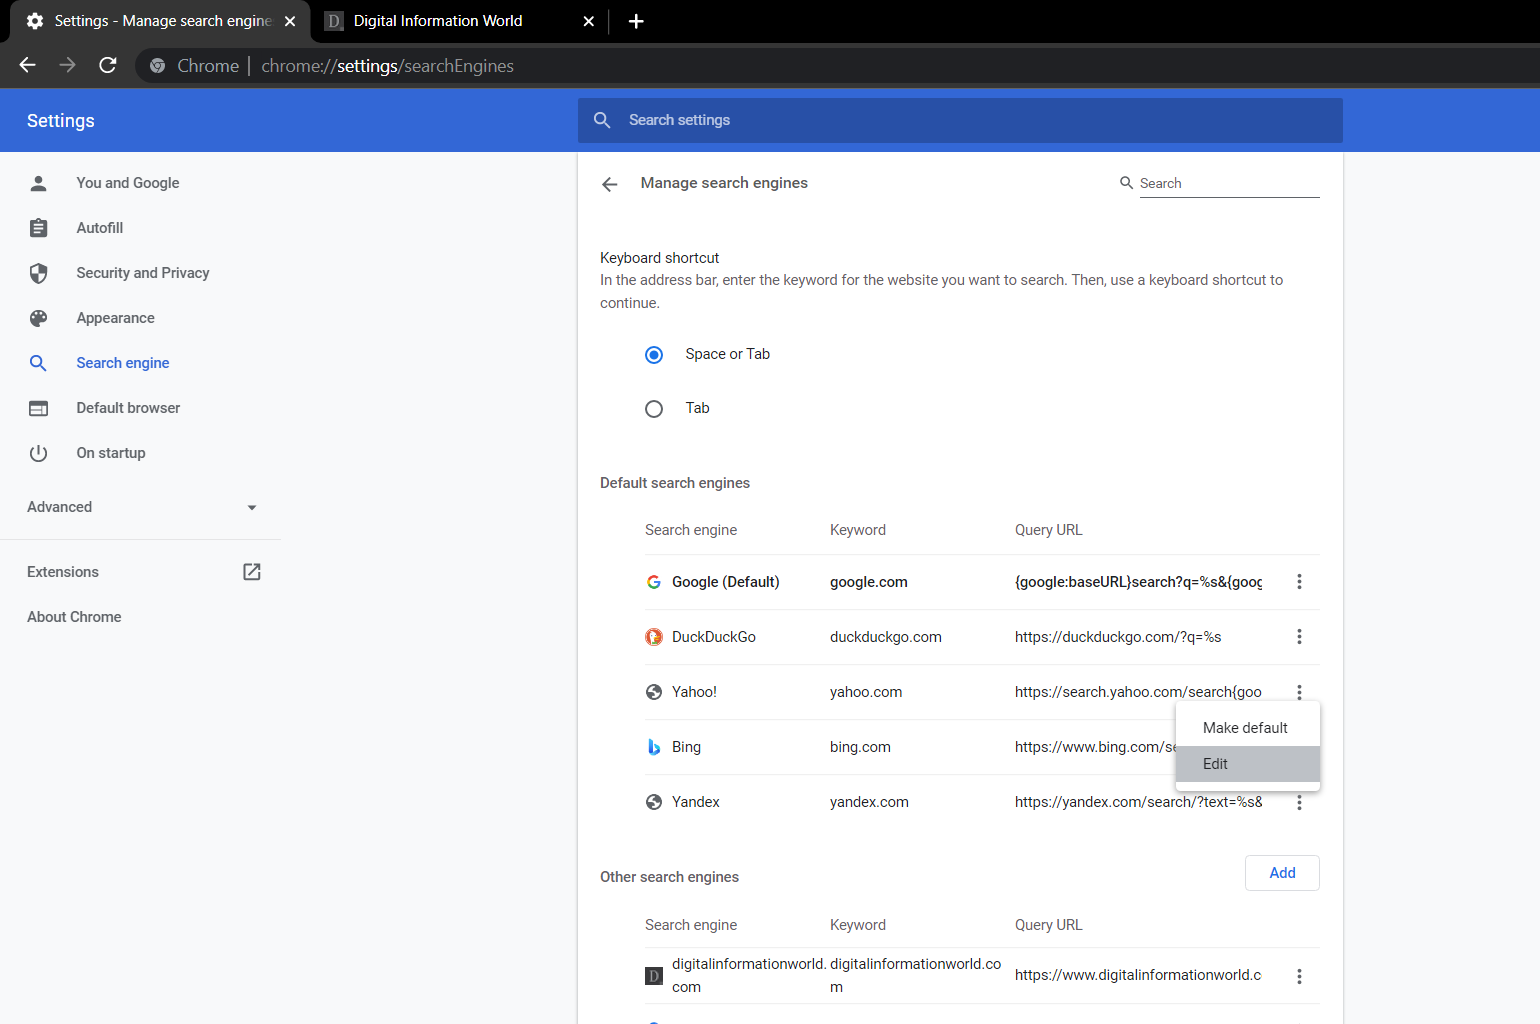Reload the current page
Image resolution: width=1540 pixels, height=1024 pixels.
[x=108, y=65]
